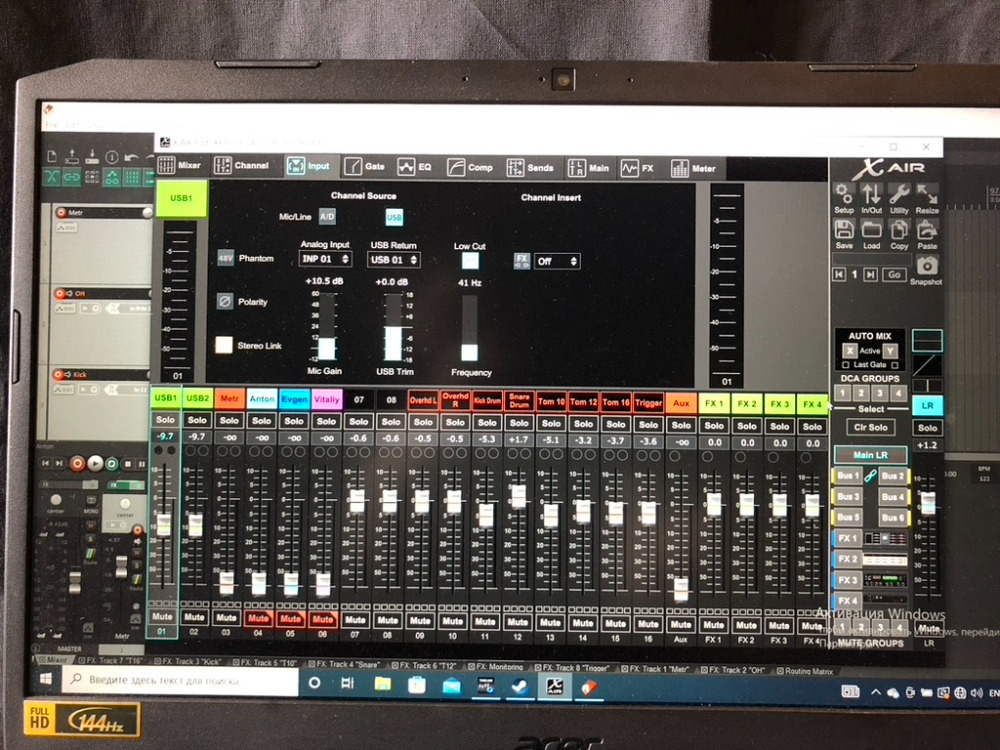Screen dimensions: 1000x750
Task: Click the Windows search box
Action: click(x=180, y=680)
